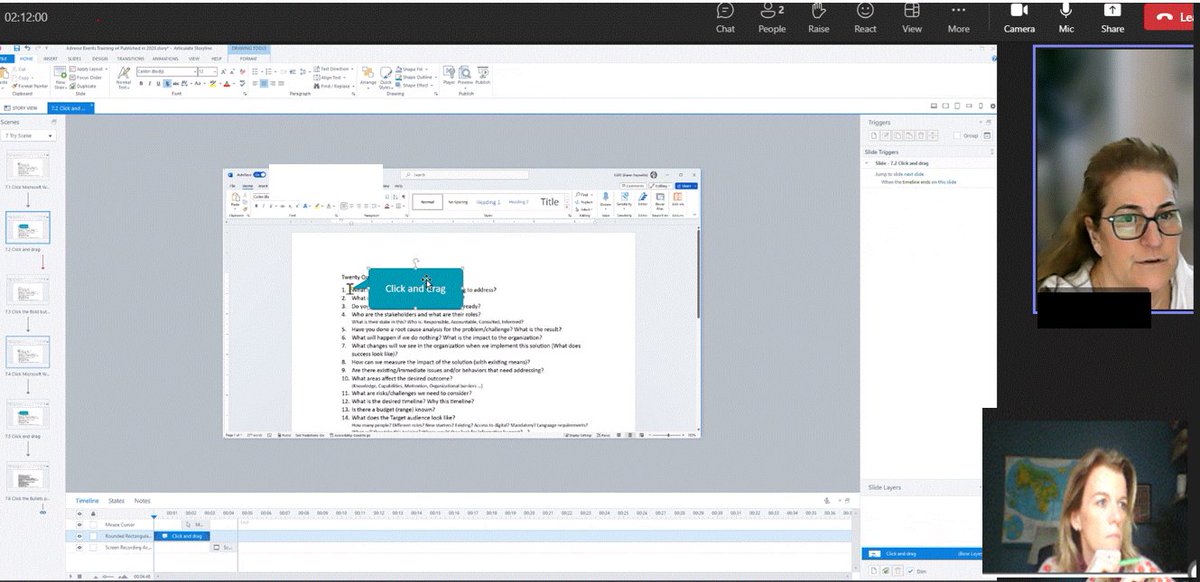Click the Undo icon in quick access toolbar
This screenshot has height=582, width=1200.
click(x=27, y=48)
